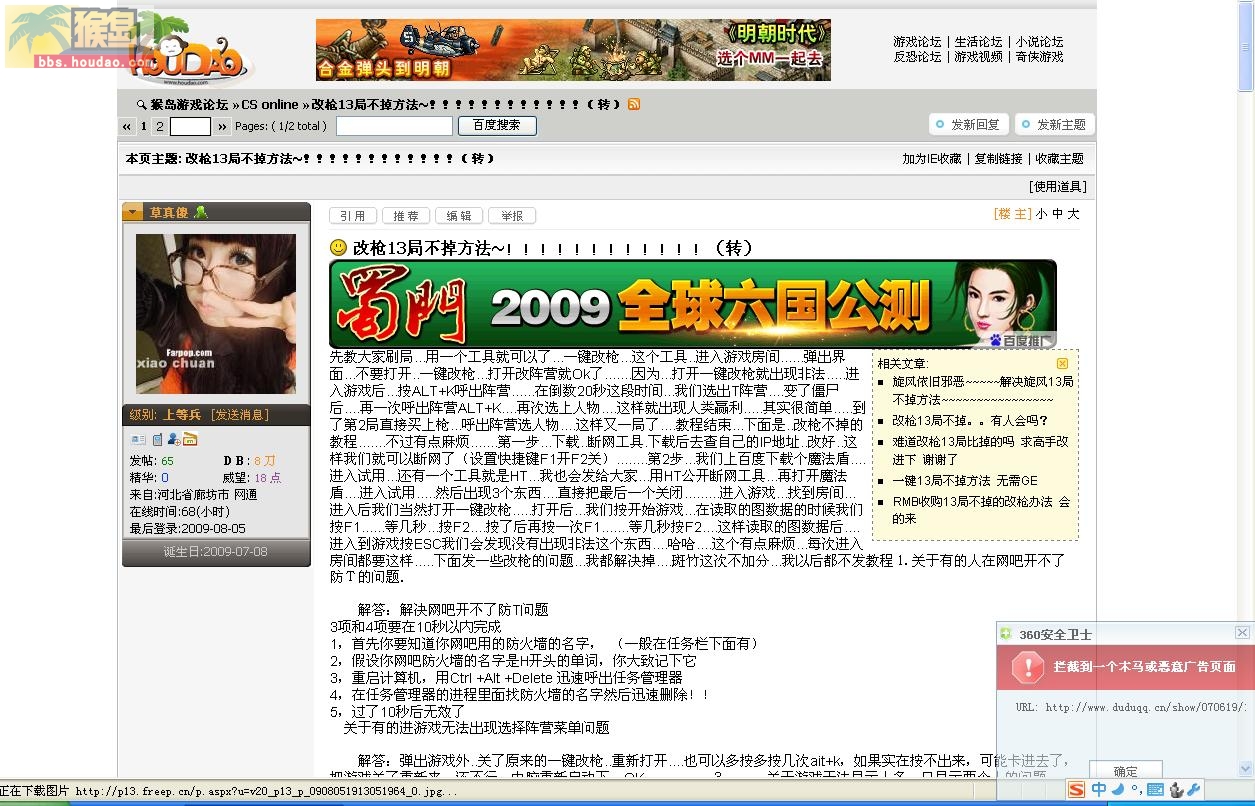The height and width of the screenshot is (806, 1255).
Task: Toggle the half-moon full/half width icon
Action: 1118,789
